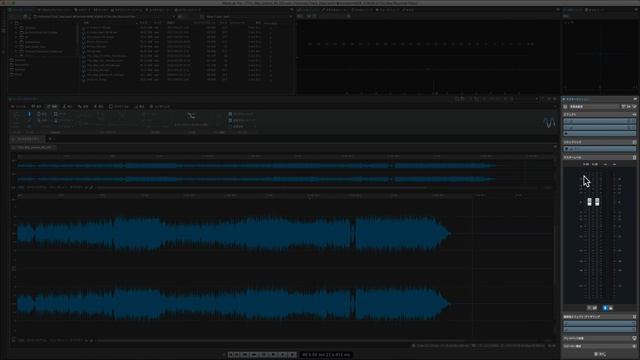The image size is (640, 360).
Task: Open the resampling slot in Master Section
Action: pyautogui.click(x=599, y=149)
